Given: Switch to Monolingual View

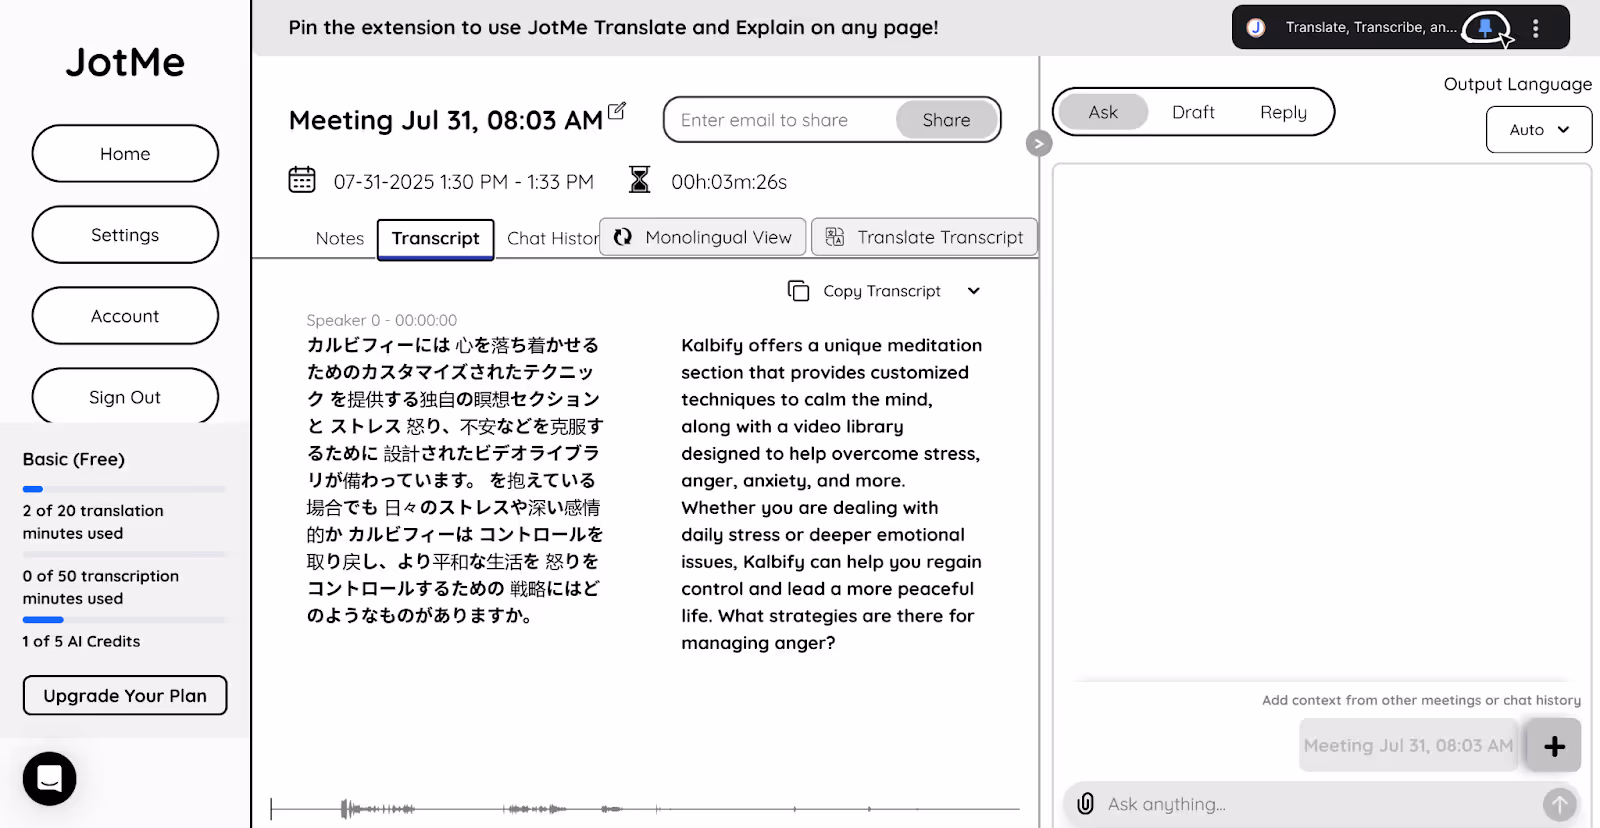Looking at the screenshot, I should (702, 237).
